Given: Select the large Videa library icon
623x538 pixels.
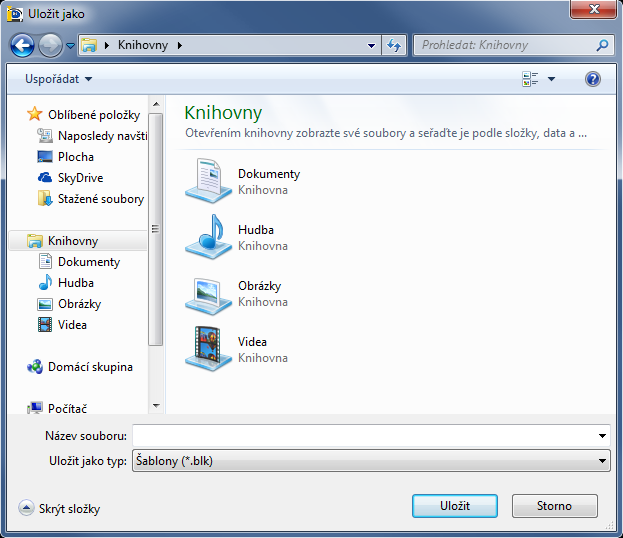Looking at the screenshot, I should 208,349.
